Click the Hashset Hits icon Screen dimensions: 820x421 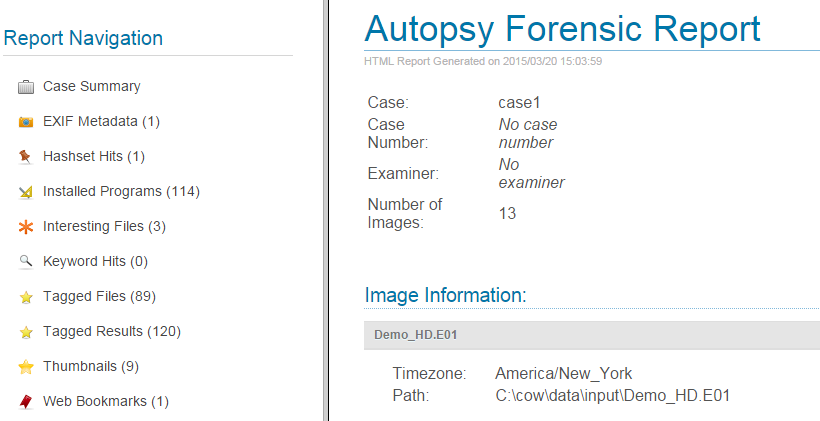tap(26, 157)
